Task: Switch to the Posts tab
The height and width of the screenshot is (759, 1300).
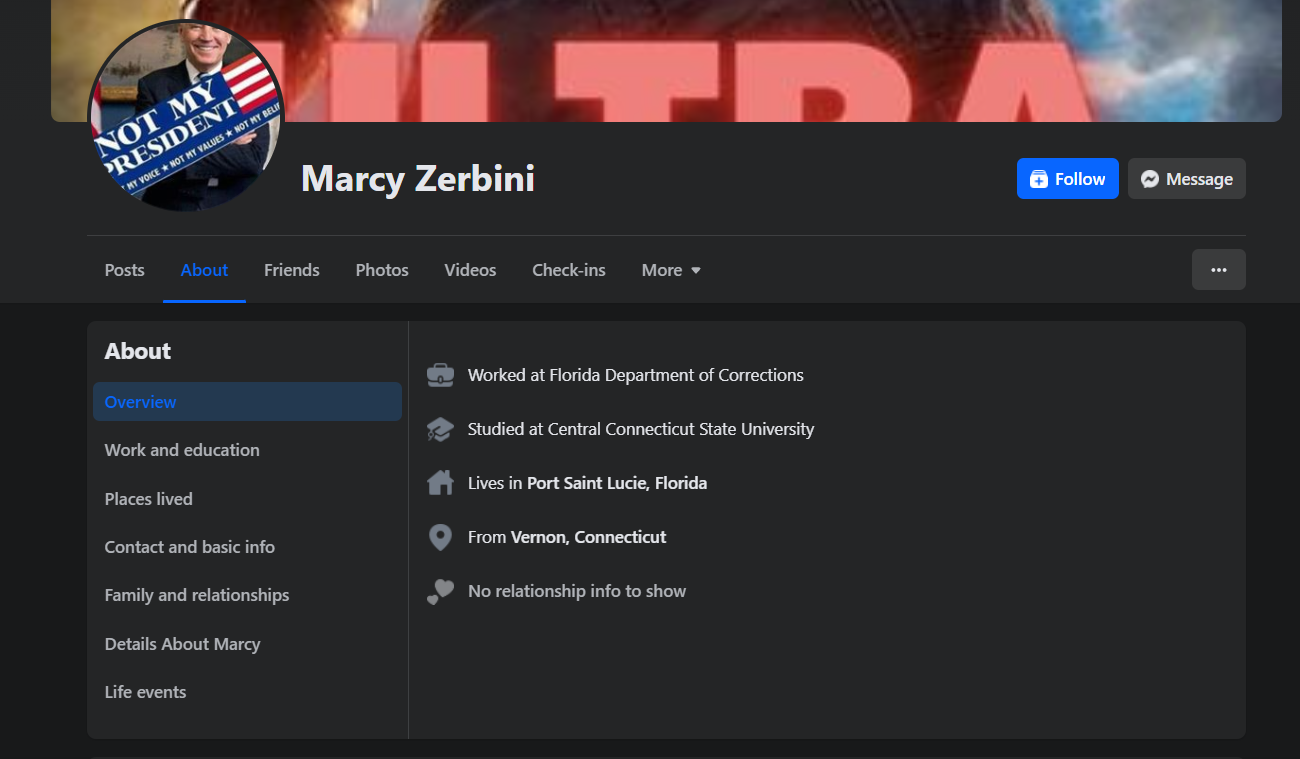Action: (125, 270)
